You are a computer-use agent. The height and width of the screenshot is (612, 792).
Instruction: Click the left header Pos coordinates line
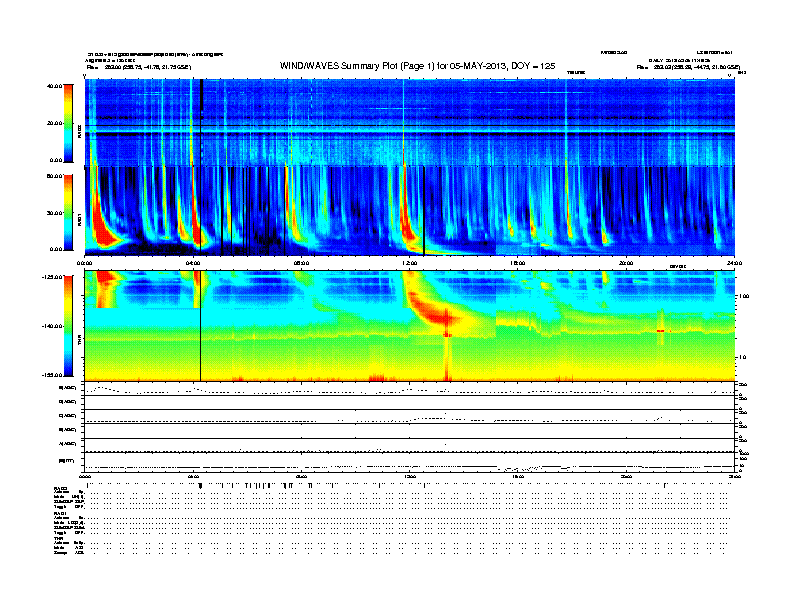coord(139,67)
